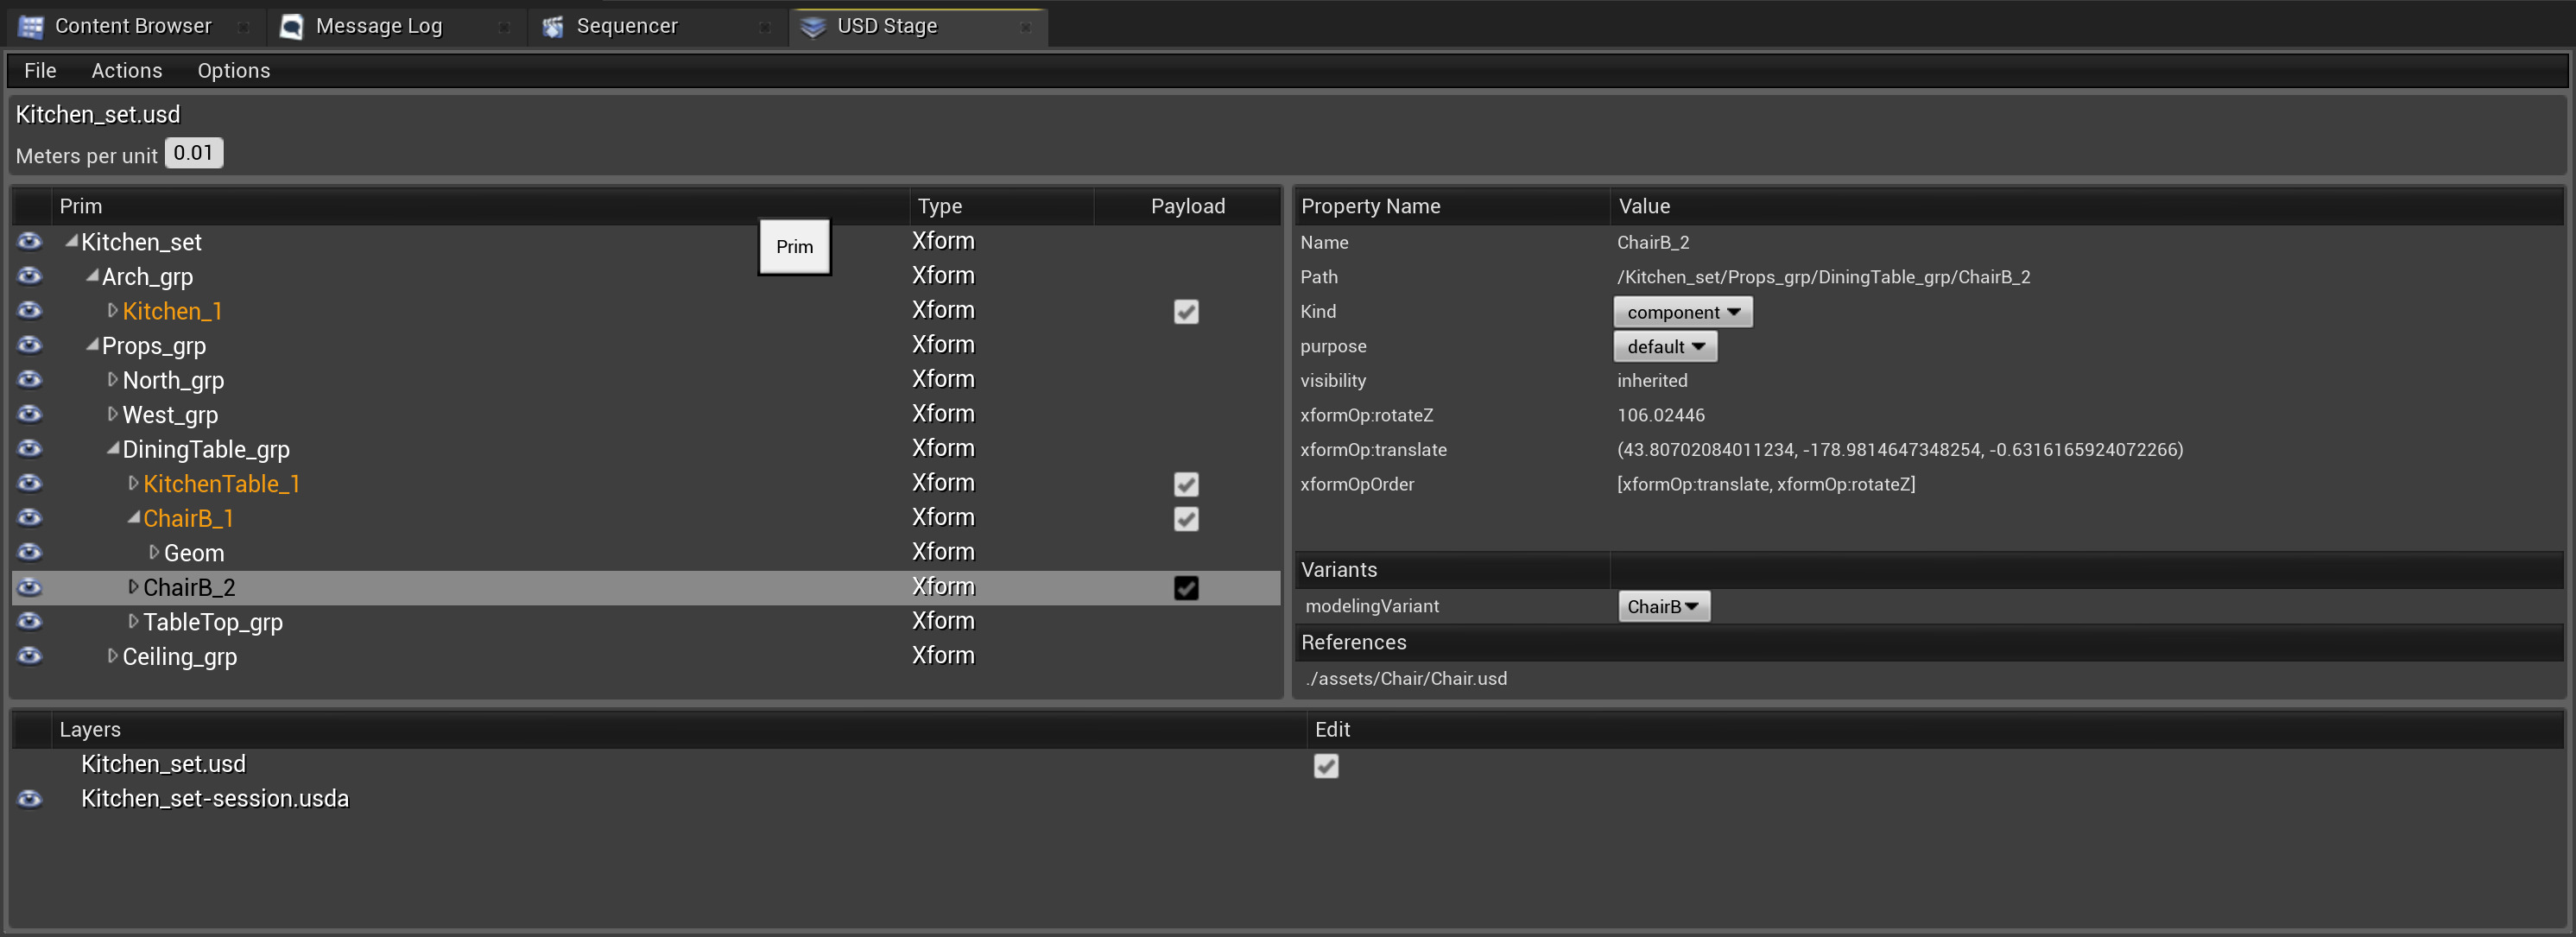Toggle eye icon for Kitchen_set-session.usda layer
2576x937 pixels.
point(30,799)
